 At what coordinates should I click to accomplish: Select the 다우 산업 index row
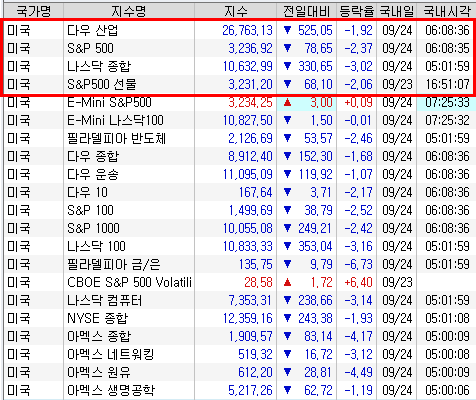pos(238,30)
